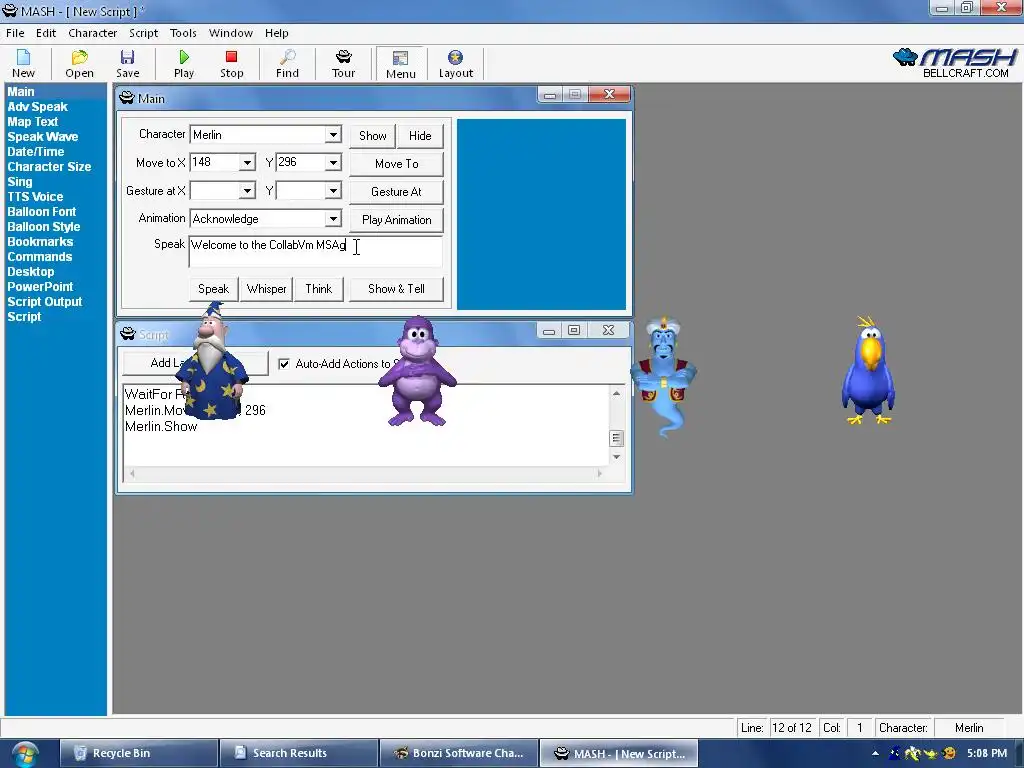
Task: Click the Play Animation button
Action: pos(396,220)
